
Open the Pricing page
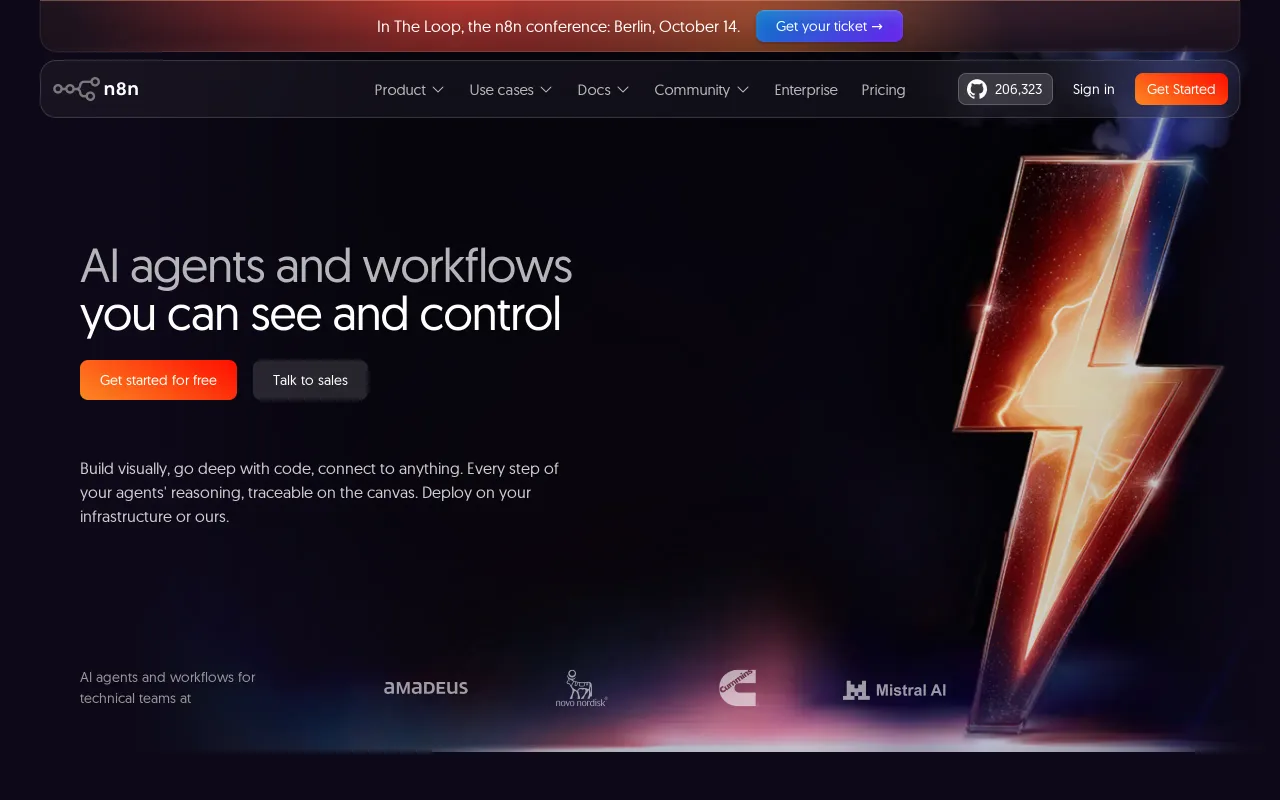(883, 90)
